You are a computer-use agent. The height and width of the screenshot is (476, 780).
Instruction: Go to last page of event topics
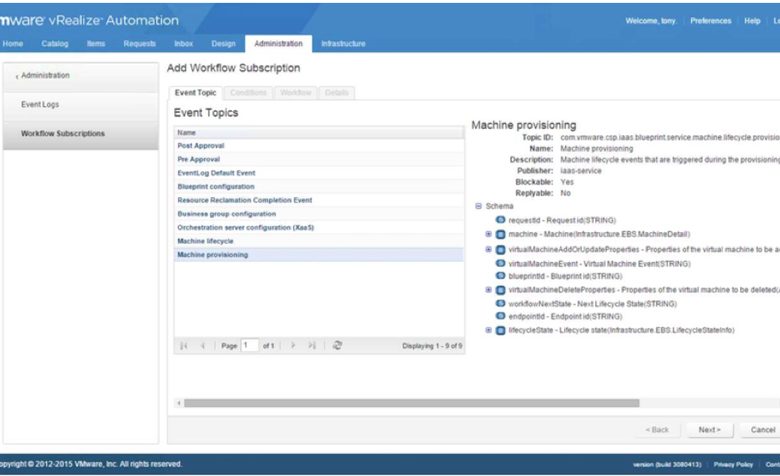click(x=312, y=345)
